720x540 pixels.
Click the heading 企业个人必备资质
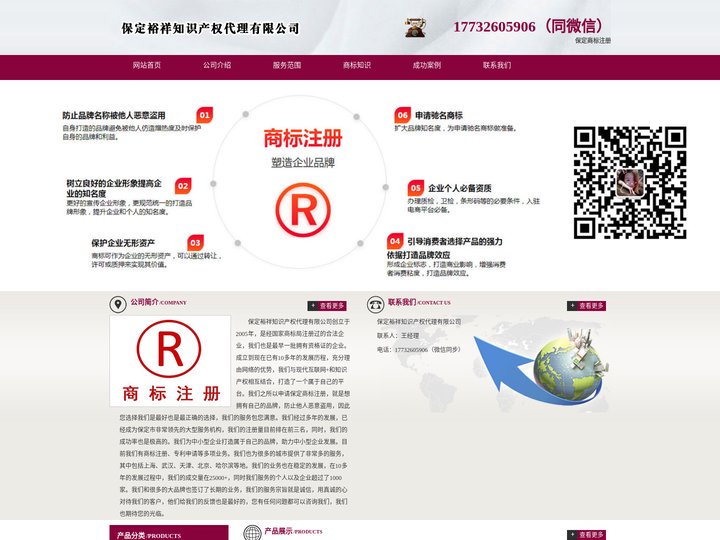tap(460, 188)
